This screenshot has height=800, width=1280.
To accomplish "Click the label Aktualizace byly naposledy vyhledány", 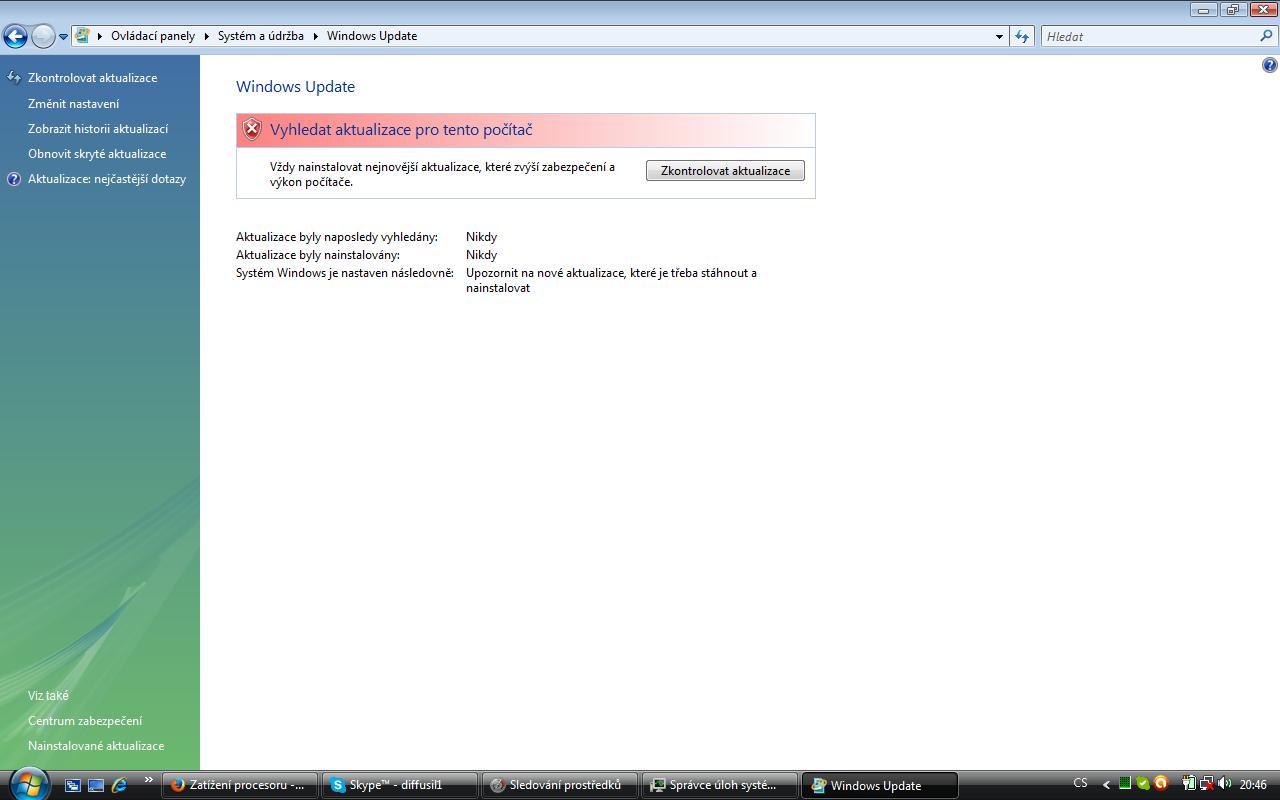I will (x=337, y=237).
